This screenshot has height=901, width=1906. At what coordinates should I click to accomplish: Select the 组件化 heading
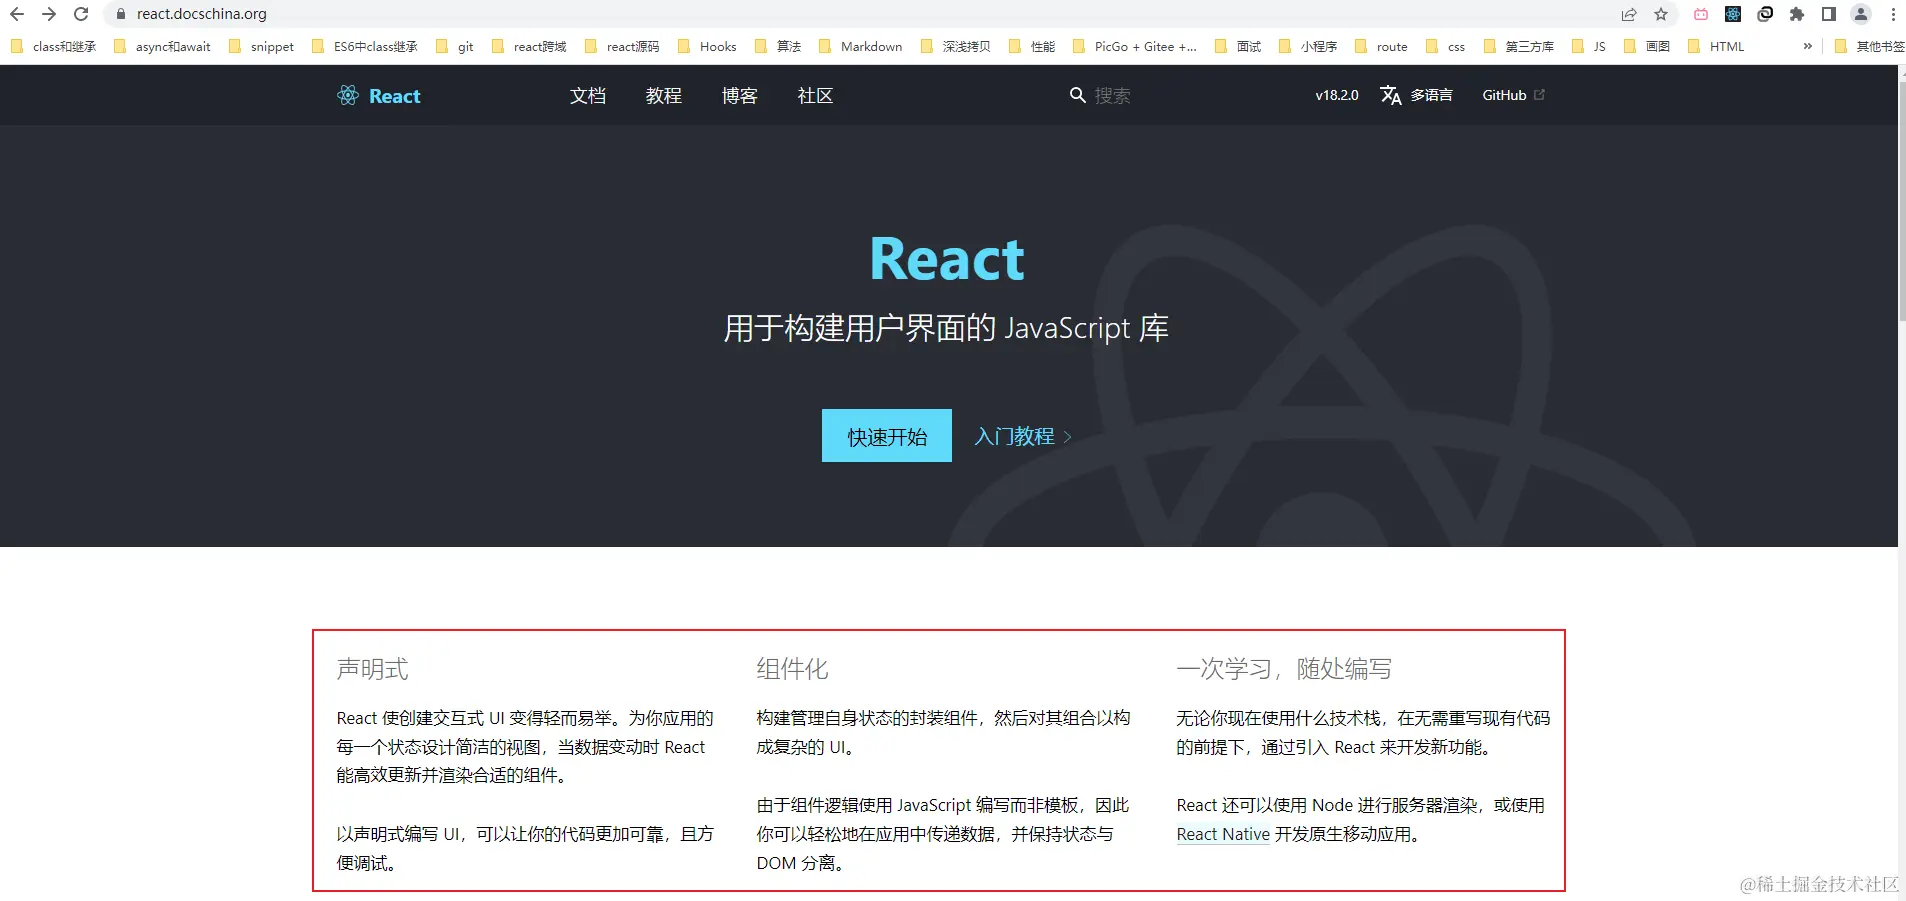tap(792, 669)
